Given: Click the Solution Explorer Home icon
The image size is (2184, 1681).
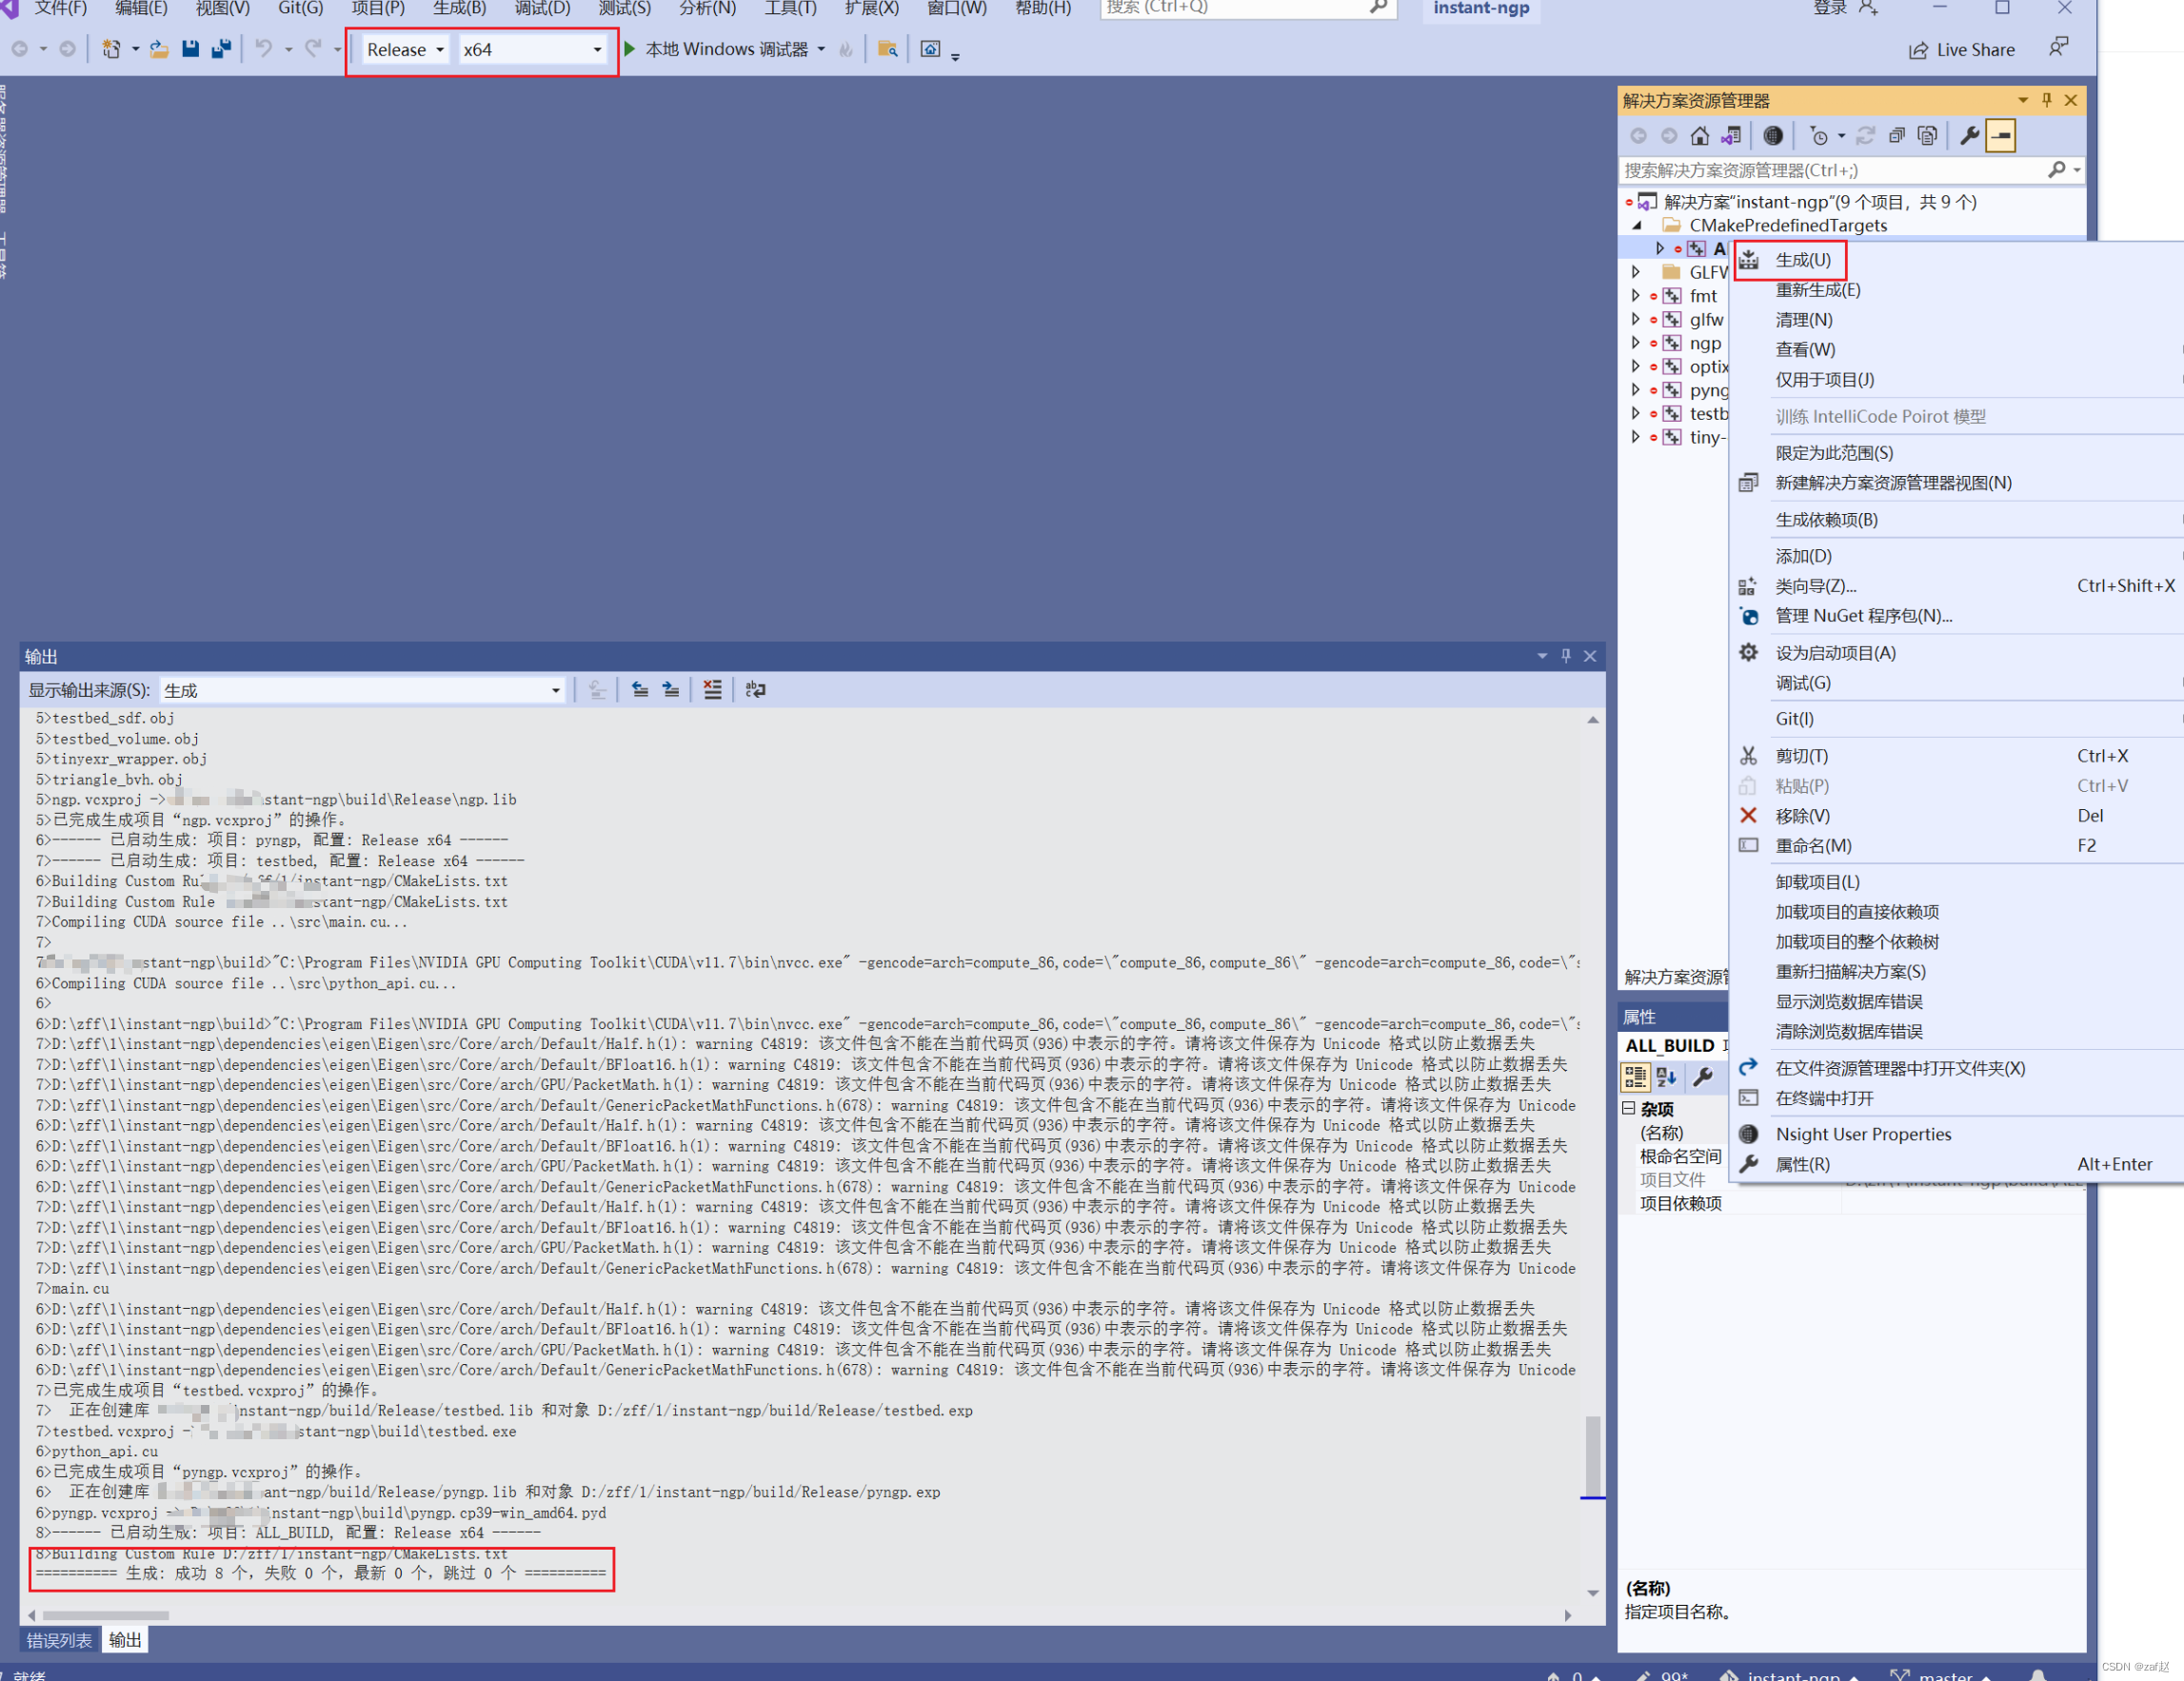Looking at the screenshot, I should point(1700,136).
